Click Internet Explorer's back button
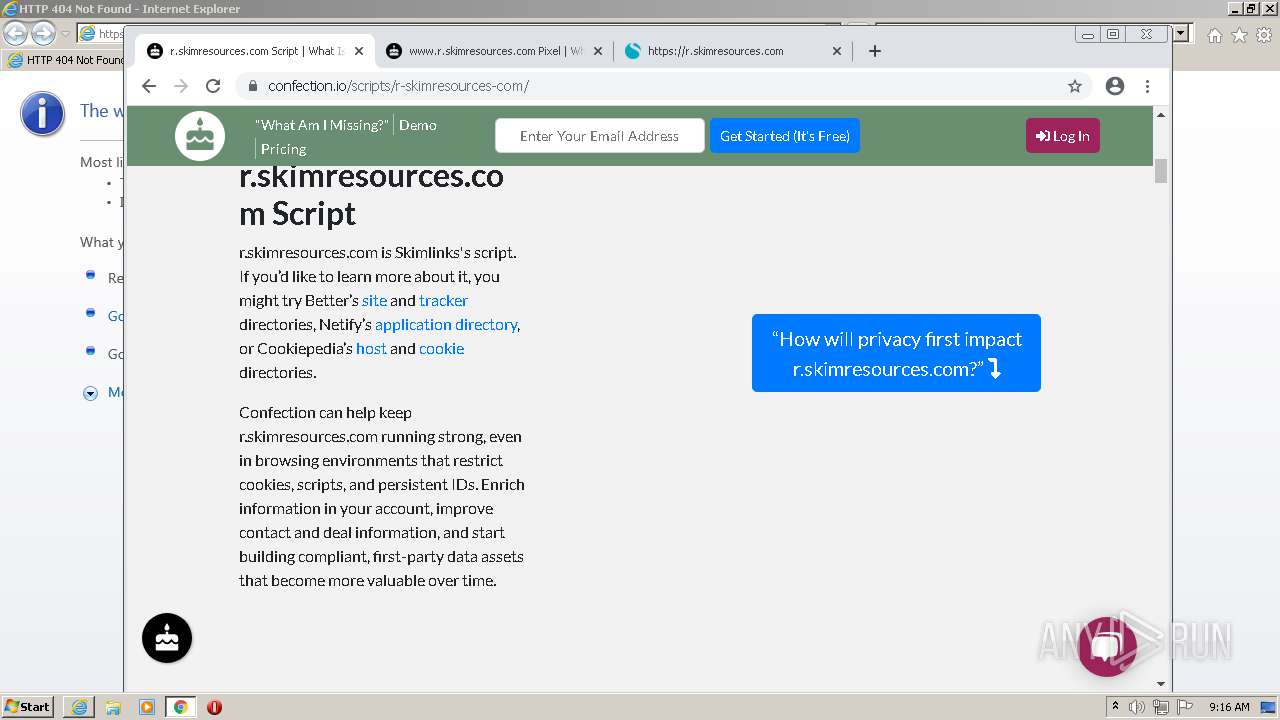This screenshot has height=720, width=1280. (x=15, y=33)
